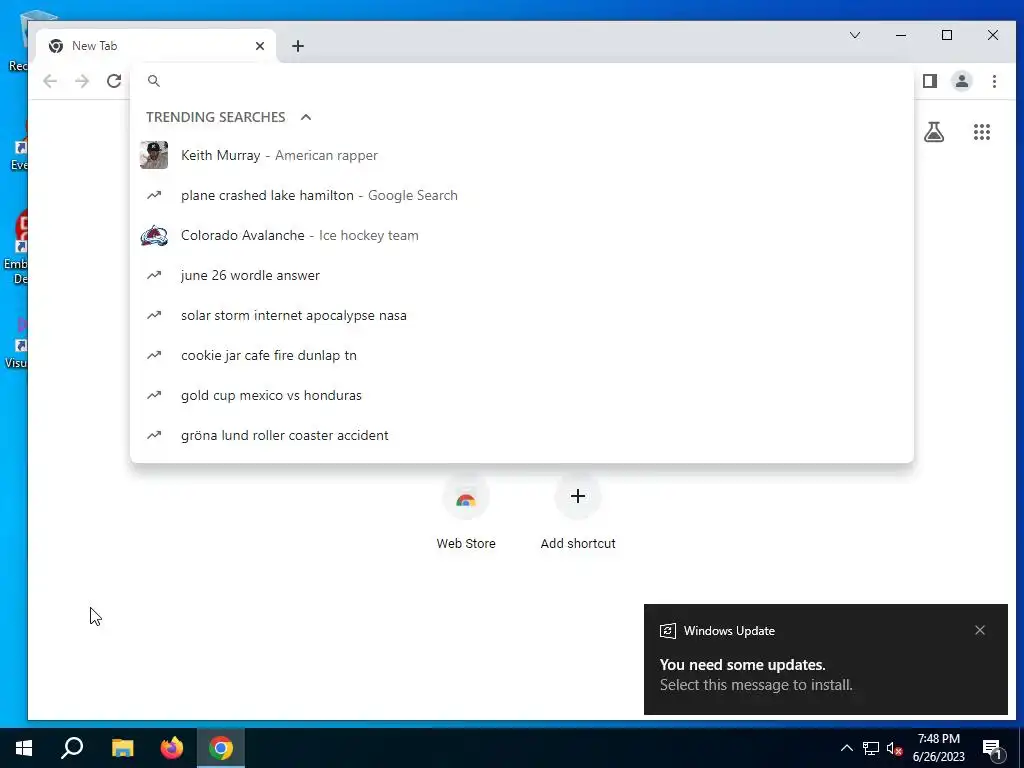This screenshot has width=1024, height=768.
Task: Open the side panel icon
Action: tap(930, 81)
